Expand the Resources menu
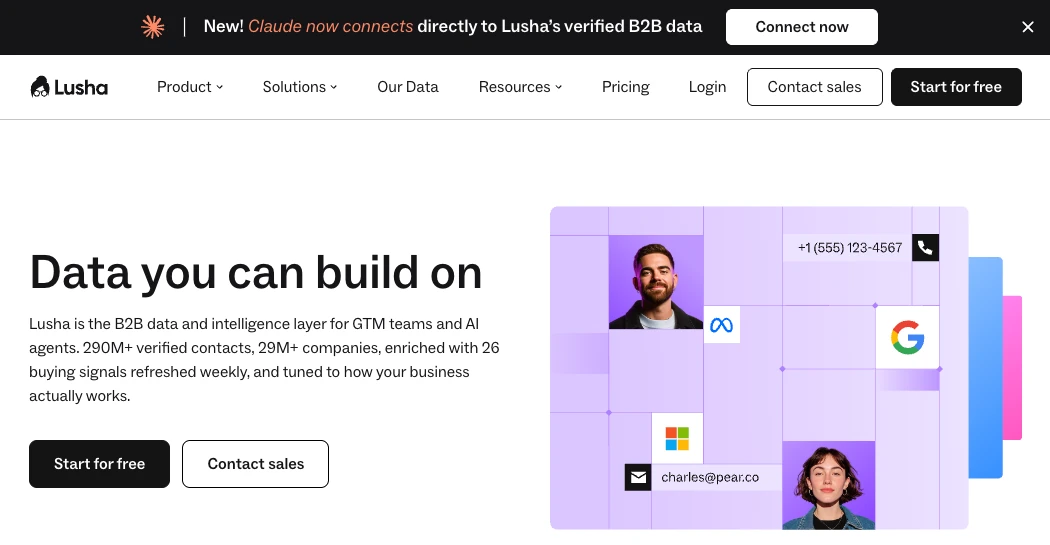Image resolution: width=1050 pixels, height=545 pixels. pos(520,87)
